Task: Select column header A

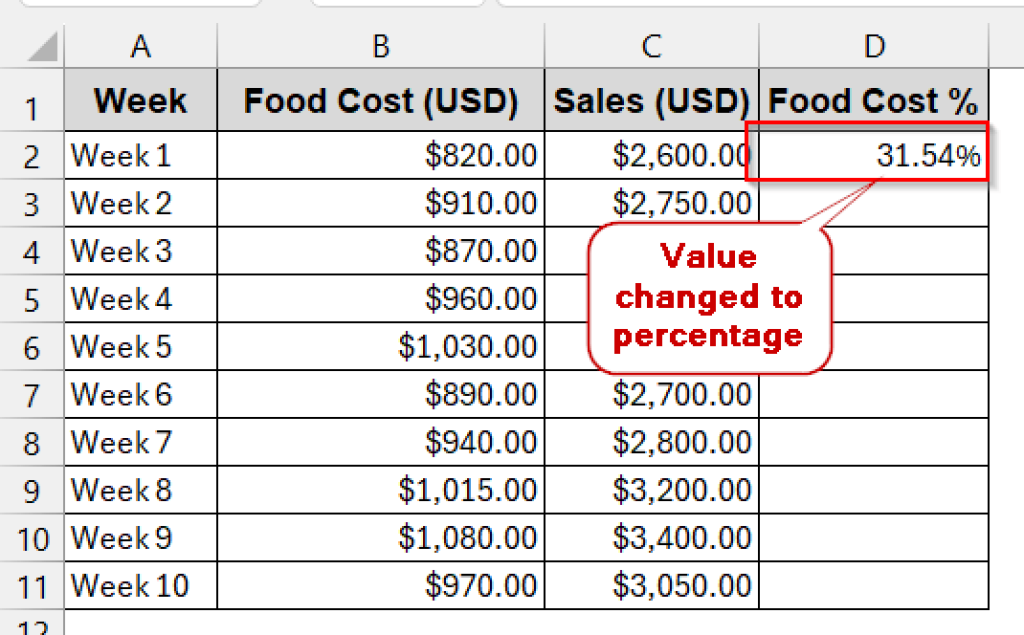Action: (x=140, y=45)
